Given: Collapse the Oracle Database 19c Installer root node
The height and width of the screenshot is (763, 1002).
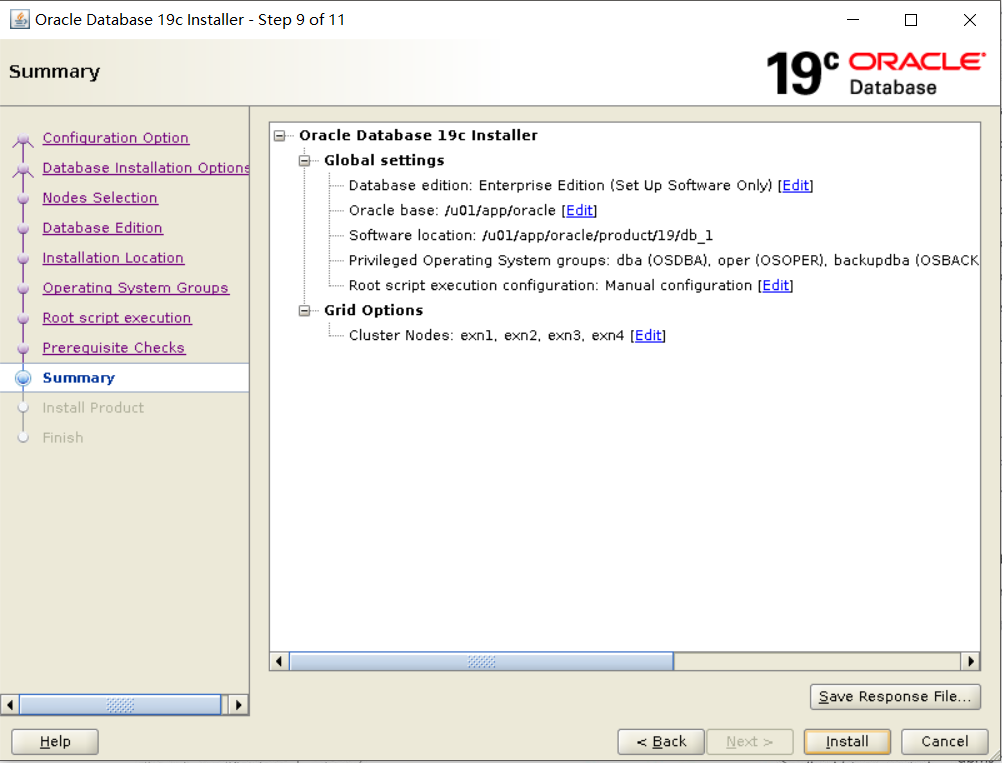Looking at the screenshot, I should point(279,135).
